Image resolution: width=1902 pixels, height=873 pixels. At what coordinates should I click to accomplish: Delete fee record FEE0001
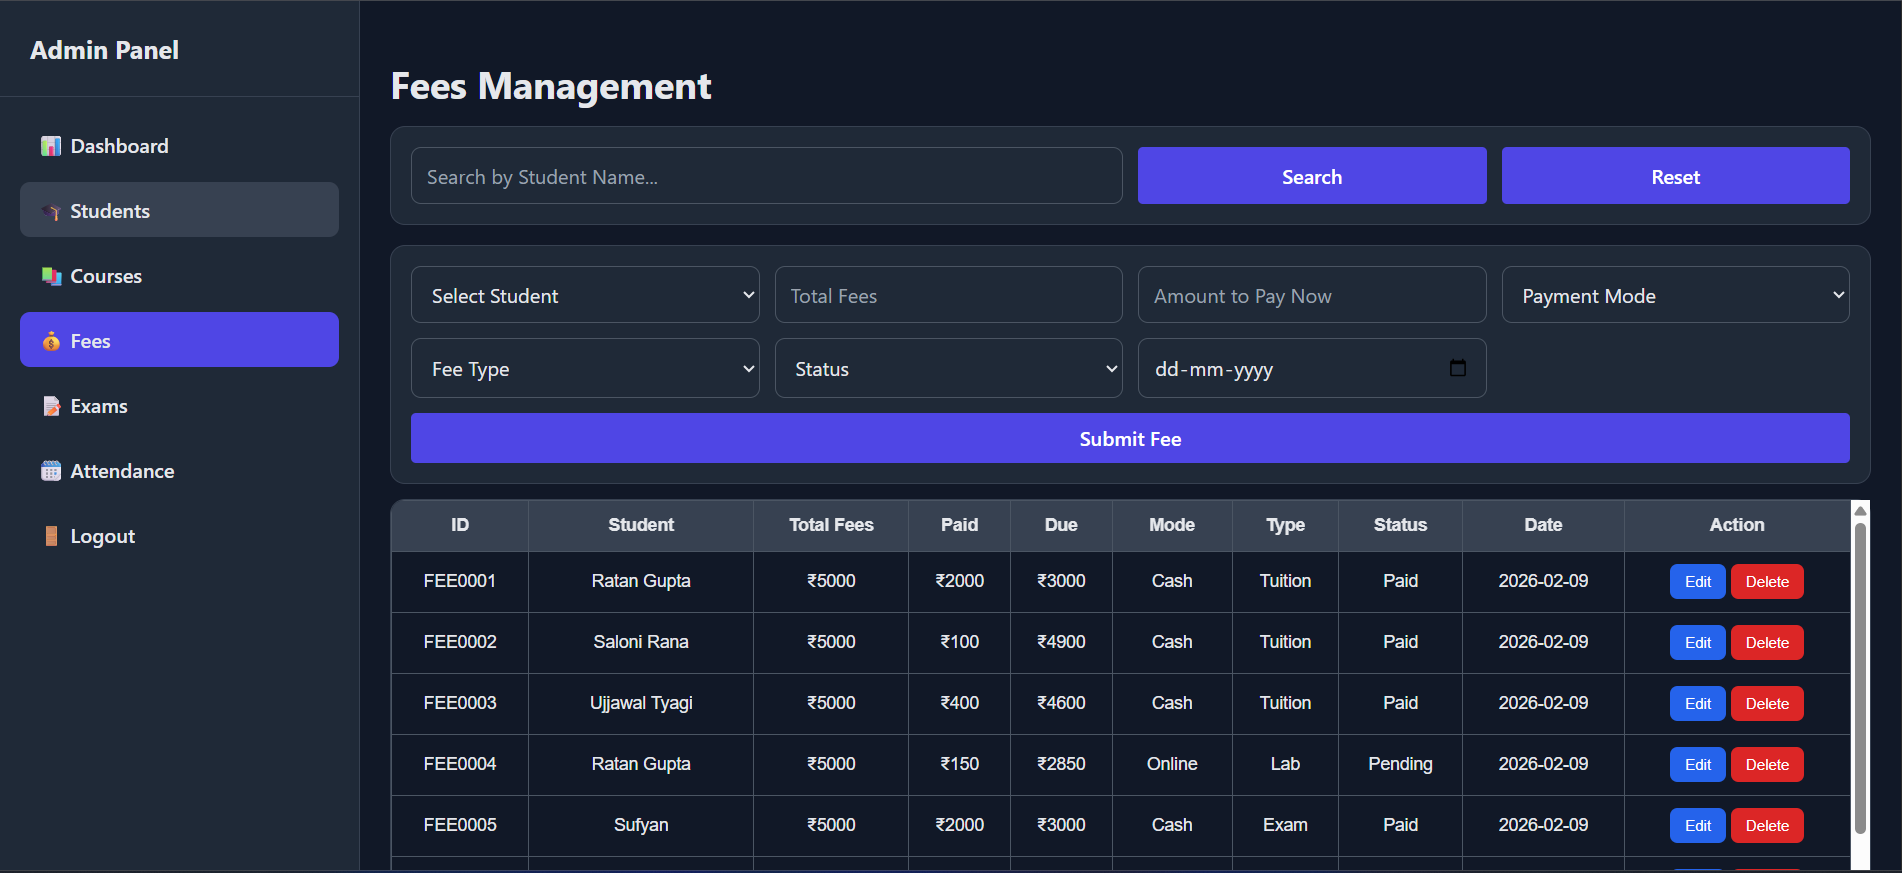click(x=1767, y=582)
